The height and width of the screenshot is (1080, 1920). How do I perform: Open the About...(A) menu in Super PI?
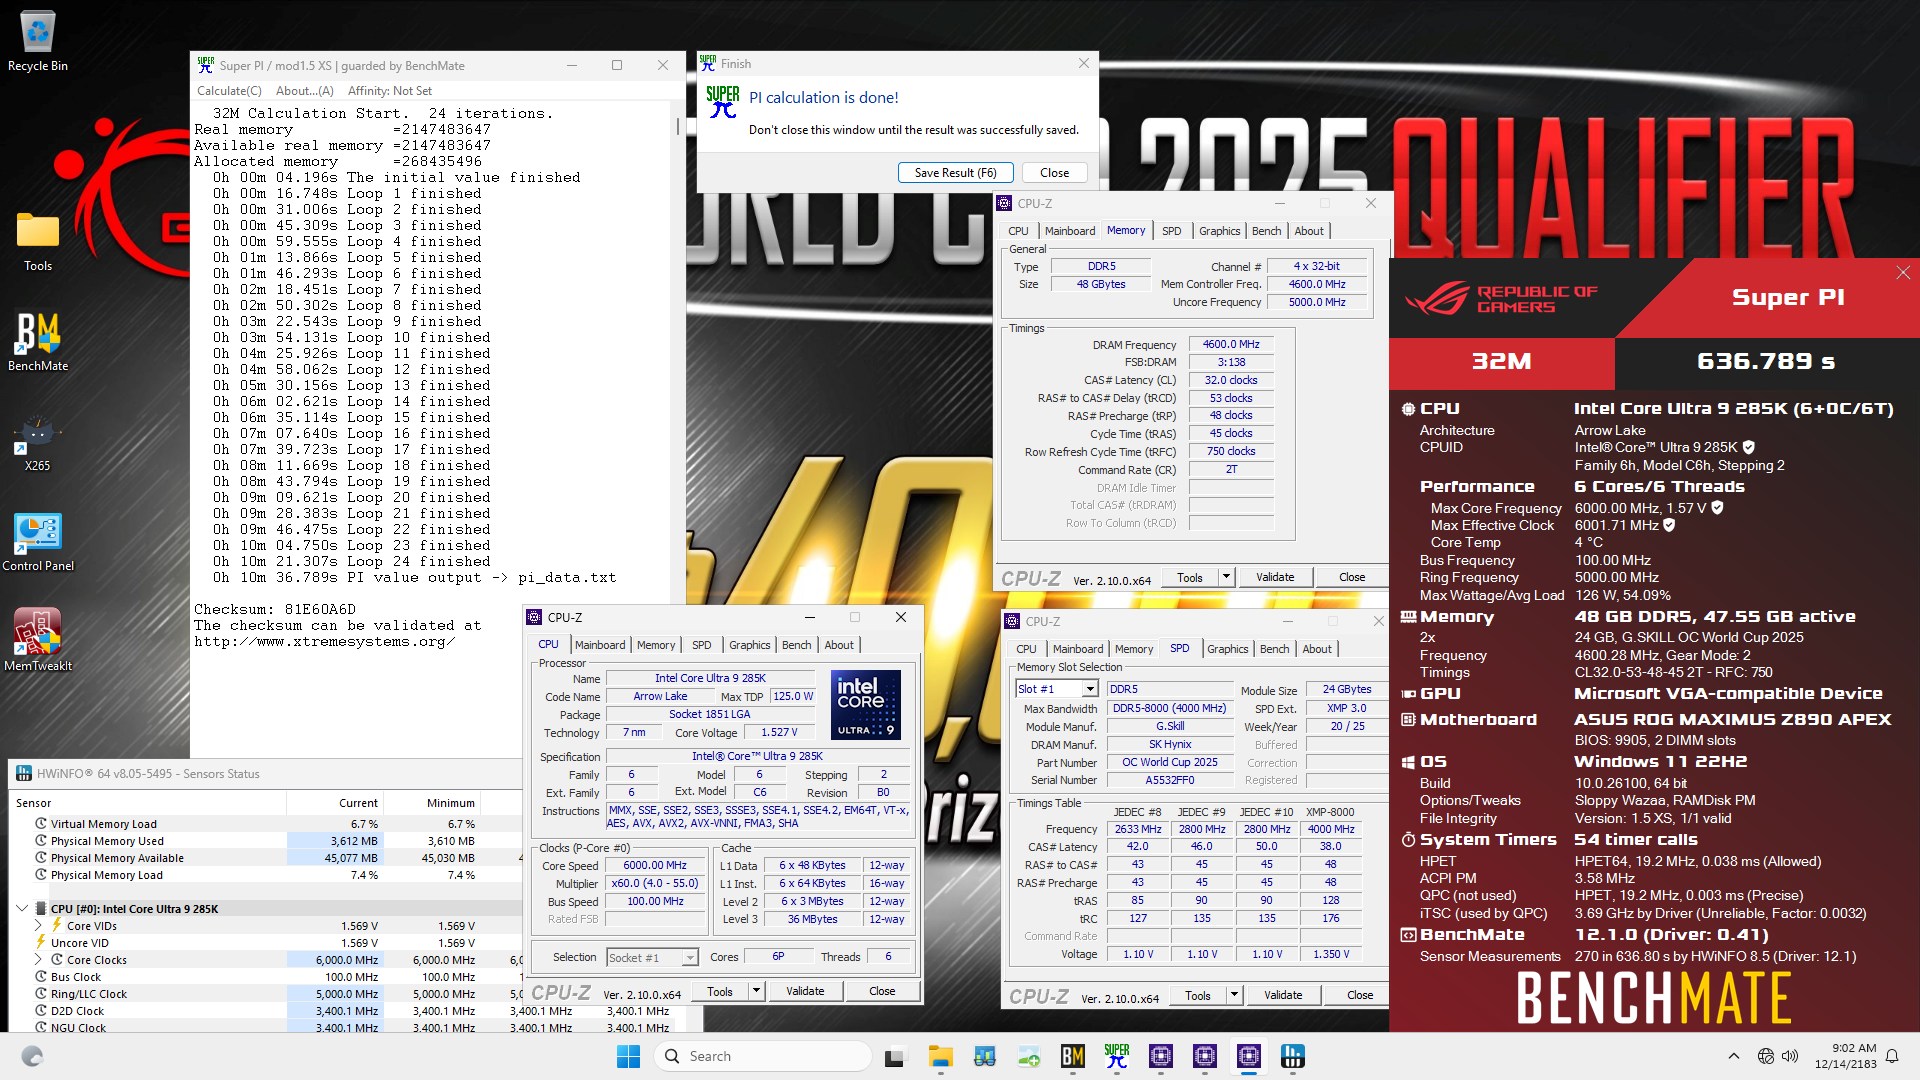tap(305, 91)
